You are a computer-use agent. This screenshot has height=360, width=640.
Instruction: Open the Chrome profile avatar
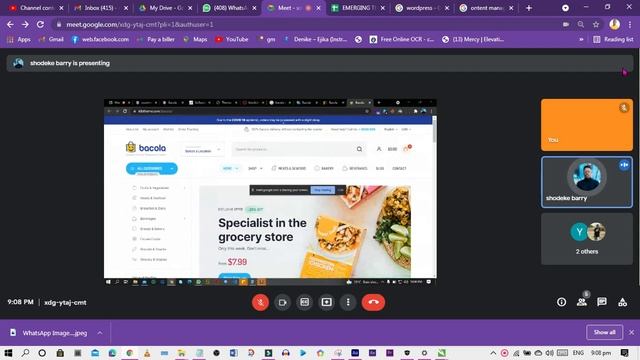pos(615,24)
